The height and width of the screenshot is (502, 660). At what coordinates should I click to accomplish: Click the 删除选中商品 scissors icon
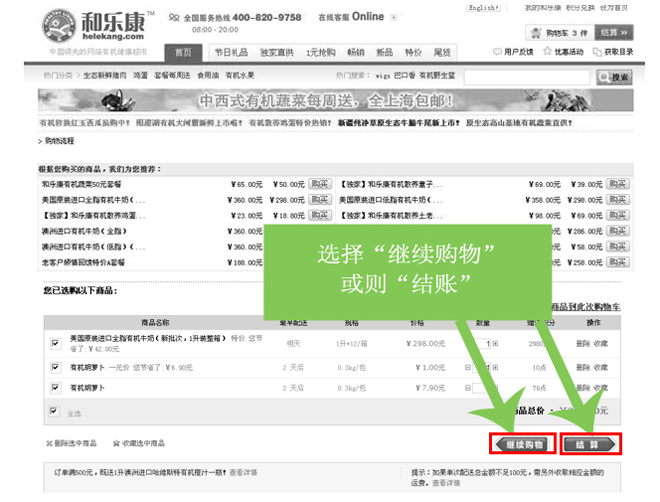49,443
